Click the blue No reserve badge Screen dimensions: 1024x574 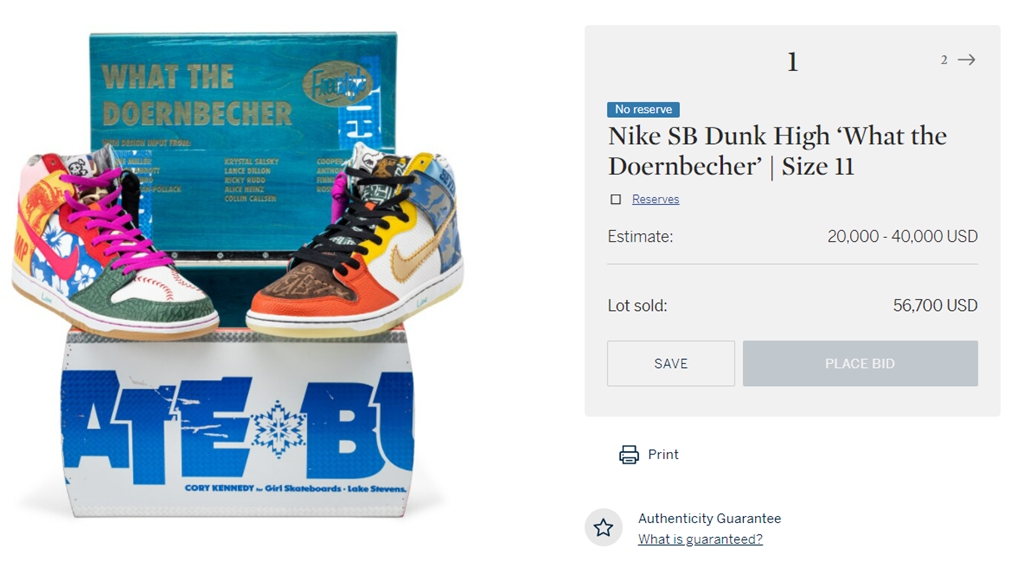tap(643, 110)
